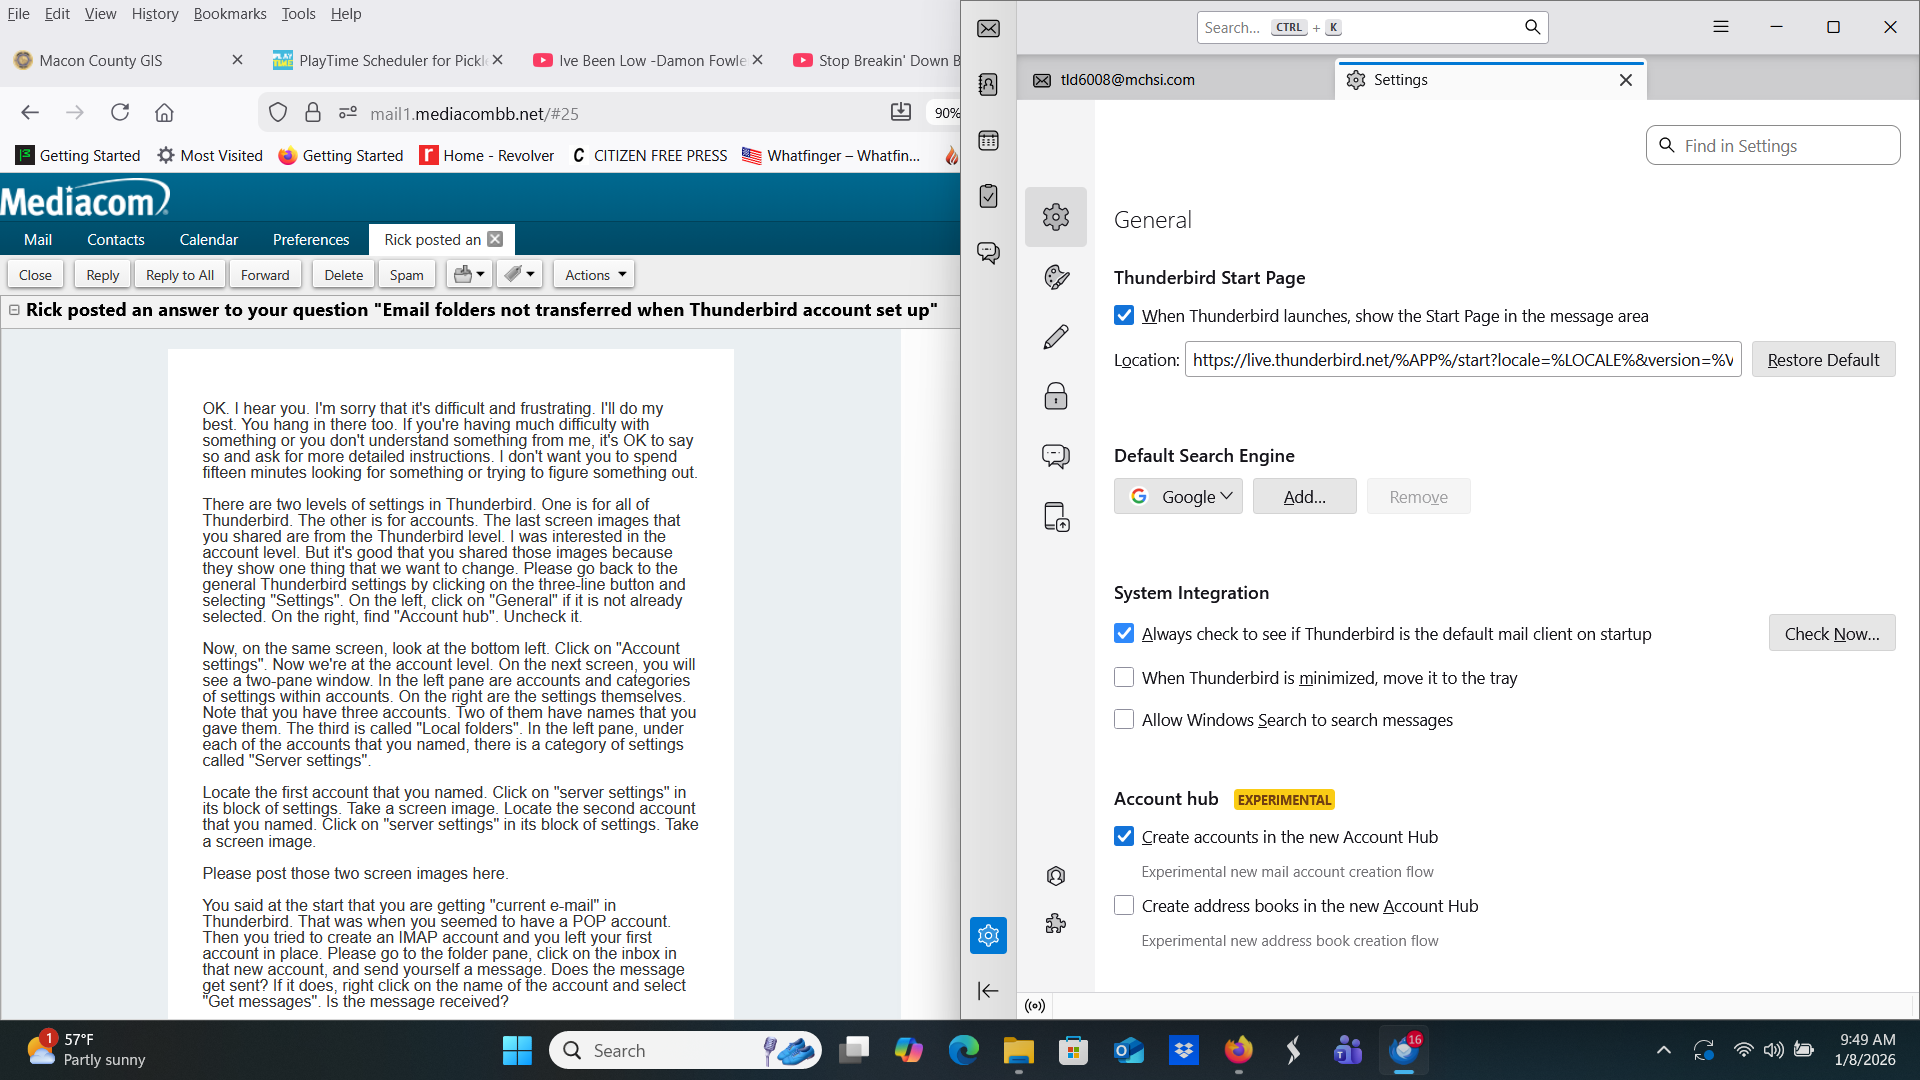Enable Allow Windows Search to search messages
Viewport: 1920px width, 1080px height.
tap(1124, 720)
